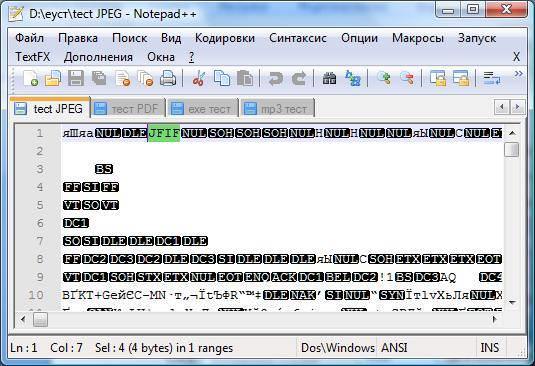The height and width of the screenshot is (366, 535).
Task: Open Find dialog with binoculars icon
Action: (x=329, y=78)
